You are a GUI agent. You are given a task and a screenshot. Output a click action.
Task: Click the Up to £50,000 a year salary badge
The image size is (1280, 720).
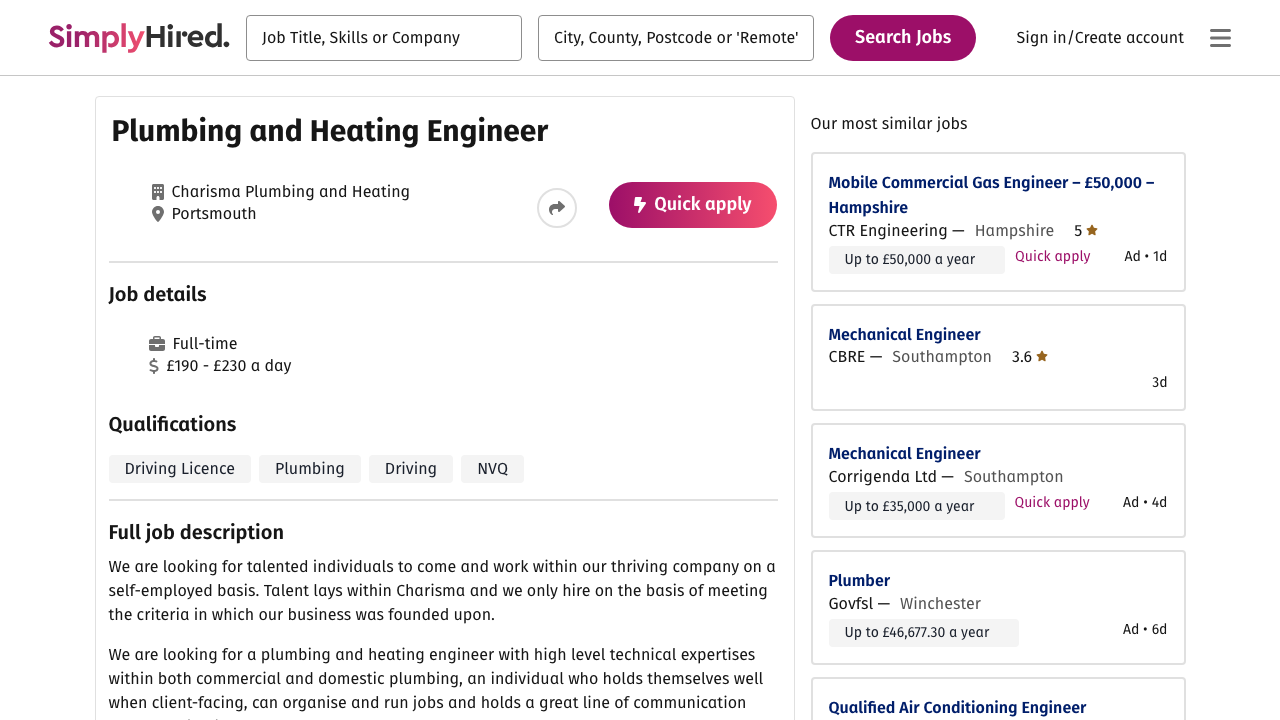pos(916,259)
